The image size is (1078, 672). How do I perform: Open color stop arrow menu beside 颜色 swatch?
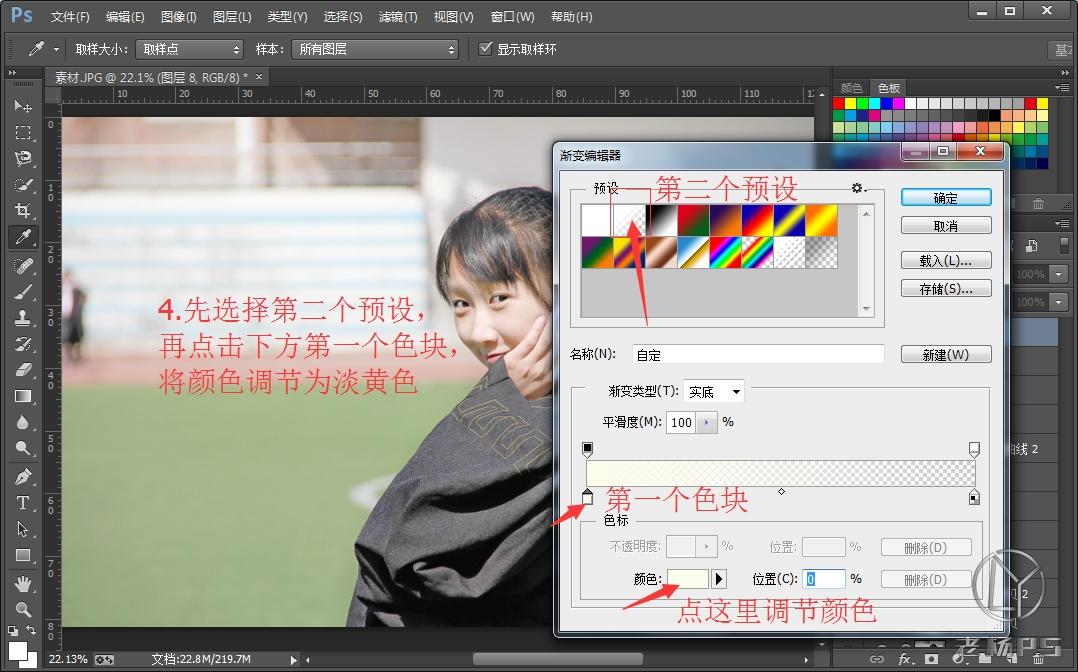coord(718,578)
